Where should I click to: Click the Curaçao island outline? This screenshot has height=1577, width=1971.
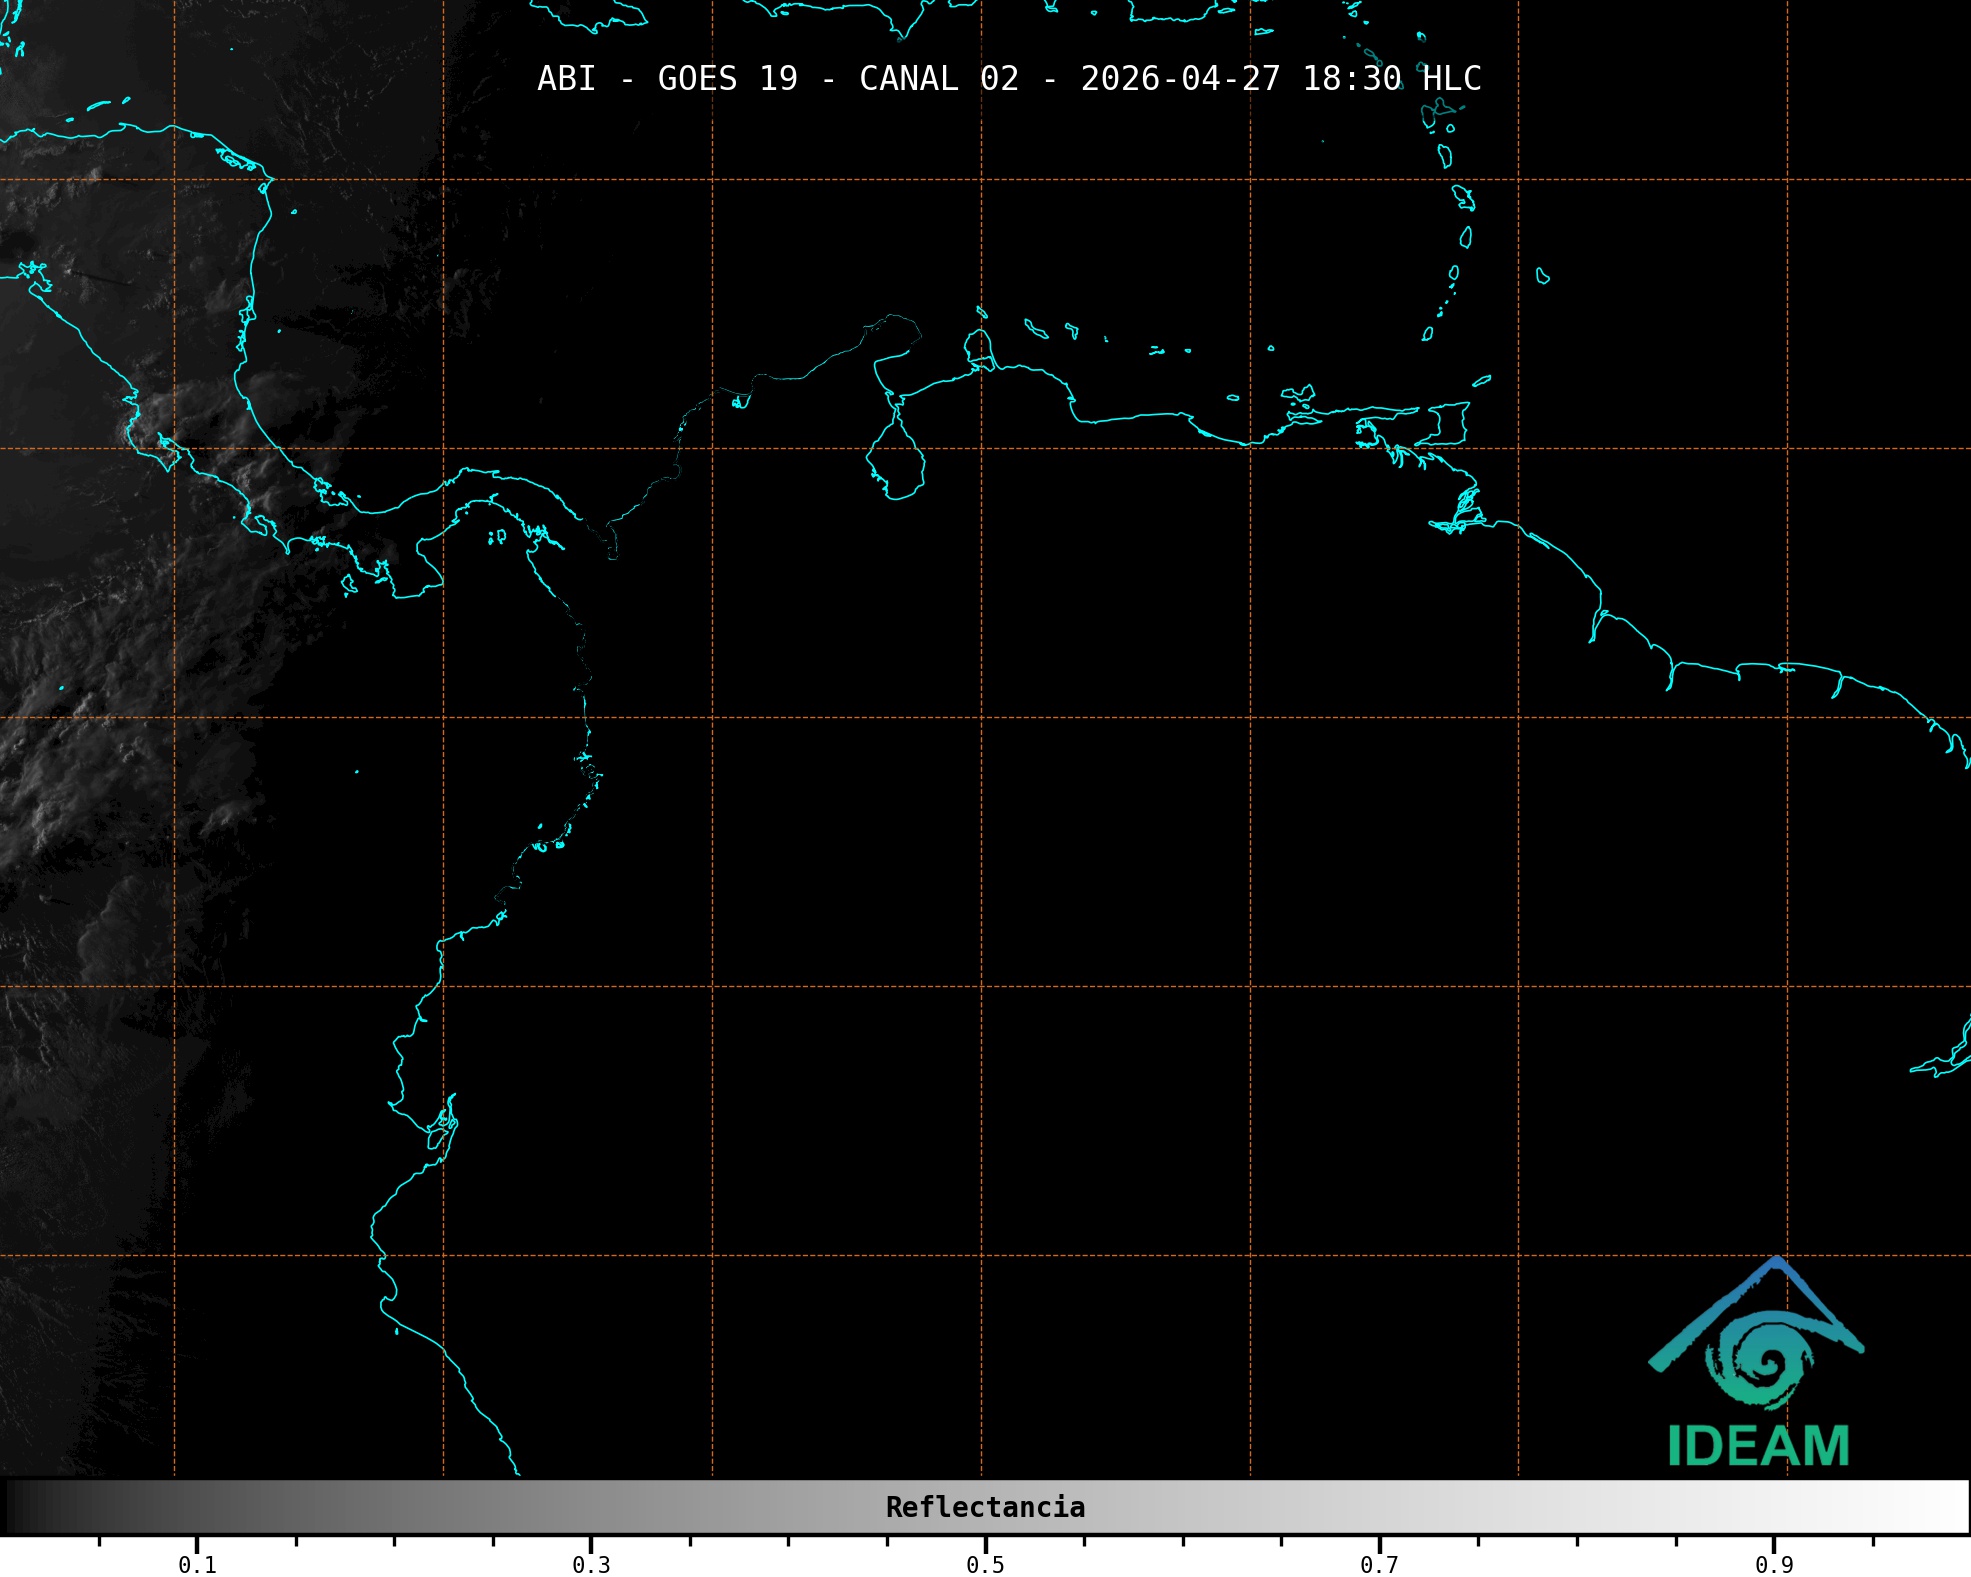[1035, 329]
